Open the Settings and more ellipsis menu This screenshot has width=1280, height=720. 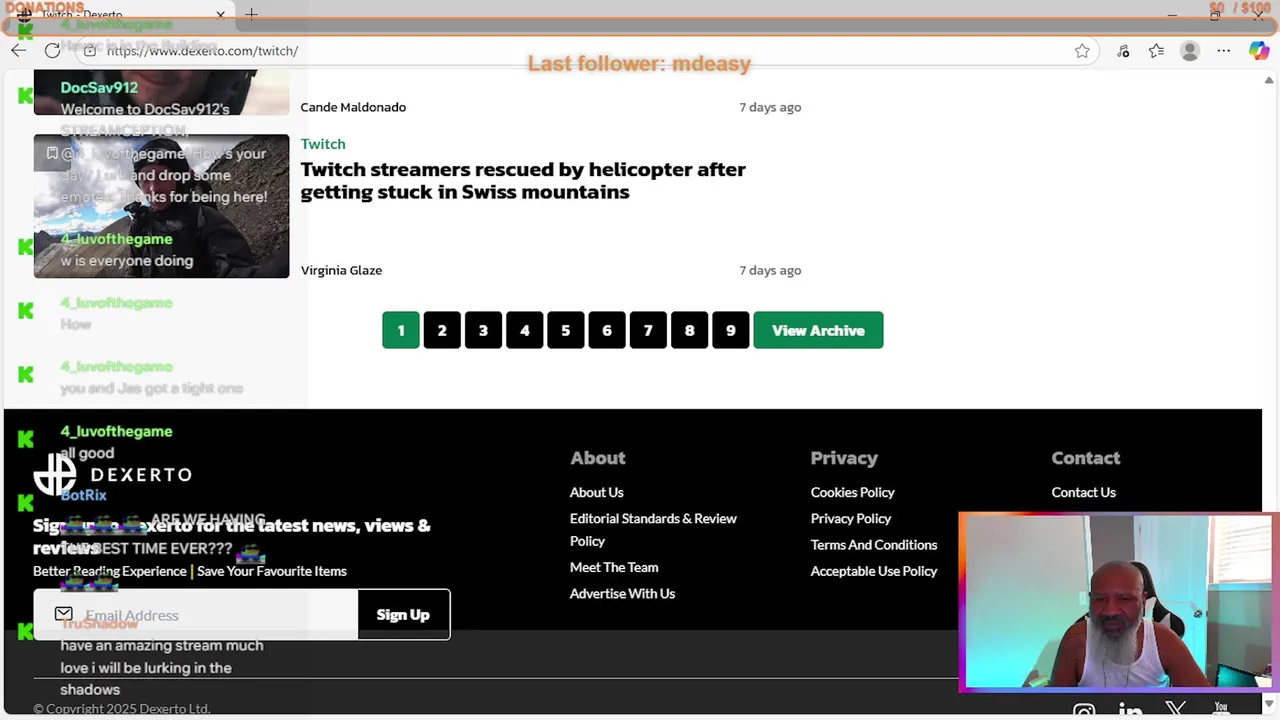click(x=1224, y=51)
